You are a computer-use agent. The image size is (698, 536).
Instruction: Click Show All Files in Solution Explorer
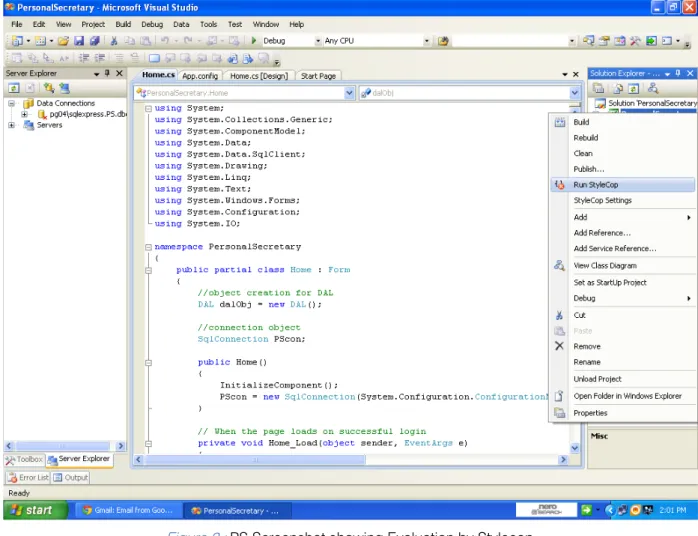pos(618,89)
